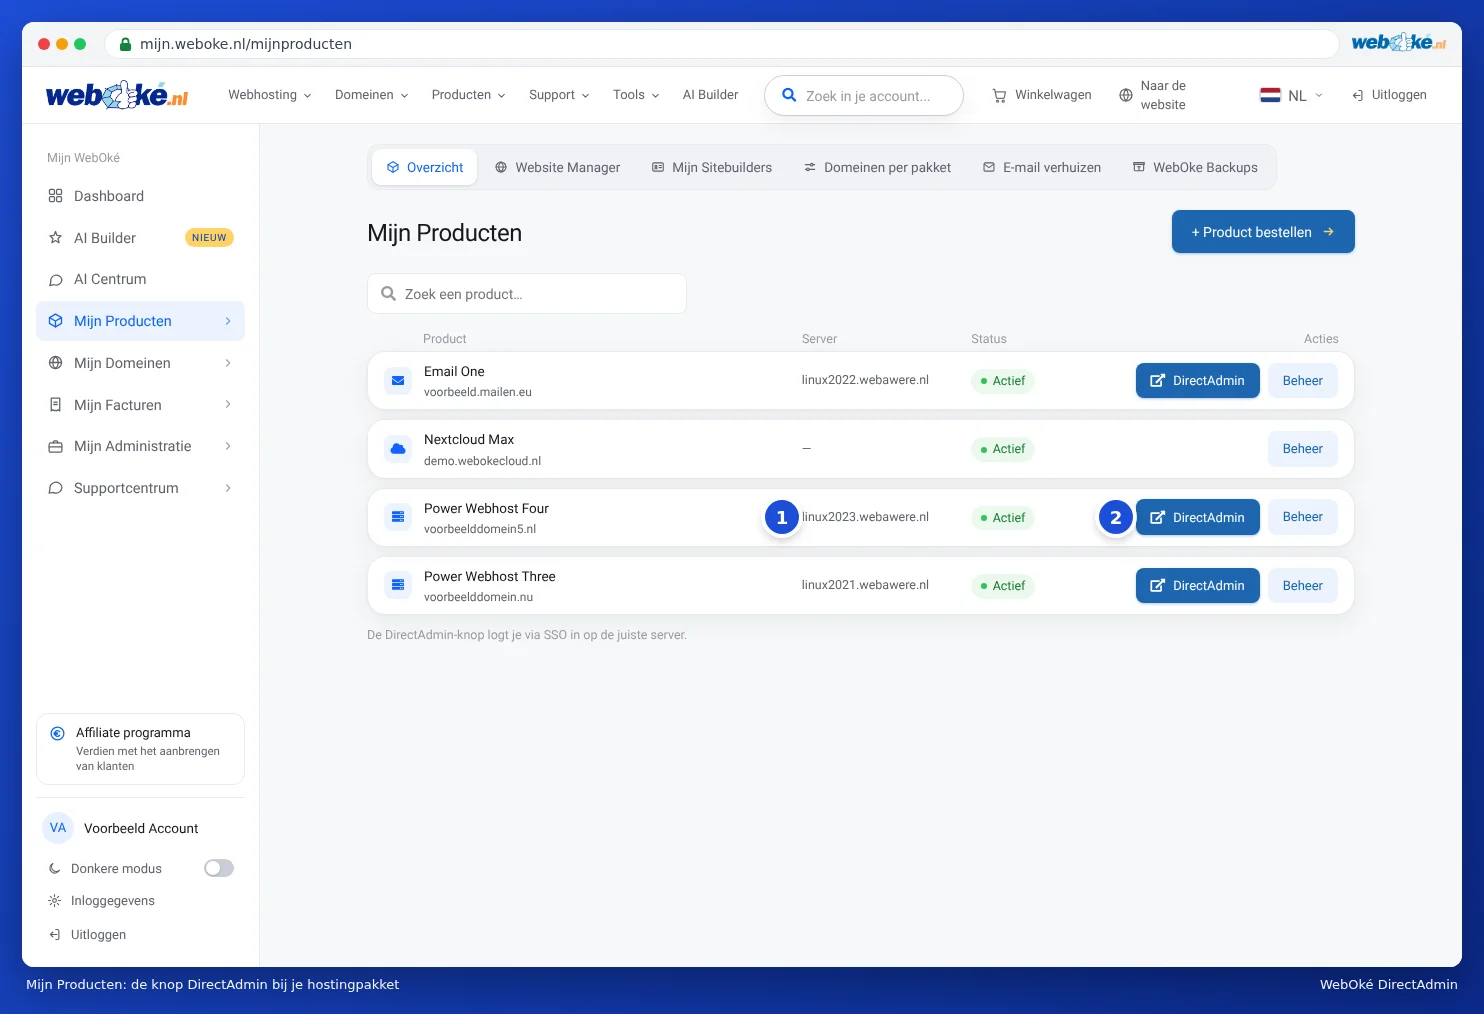Switch to the Website Manager tab
The image size is (1484, 1014).
point(557,168)
